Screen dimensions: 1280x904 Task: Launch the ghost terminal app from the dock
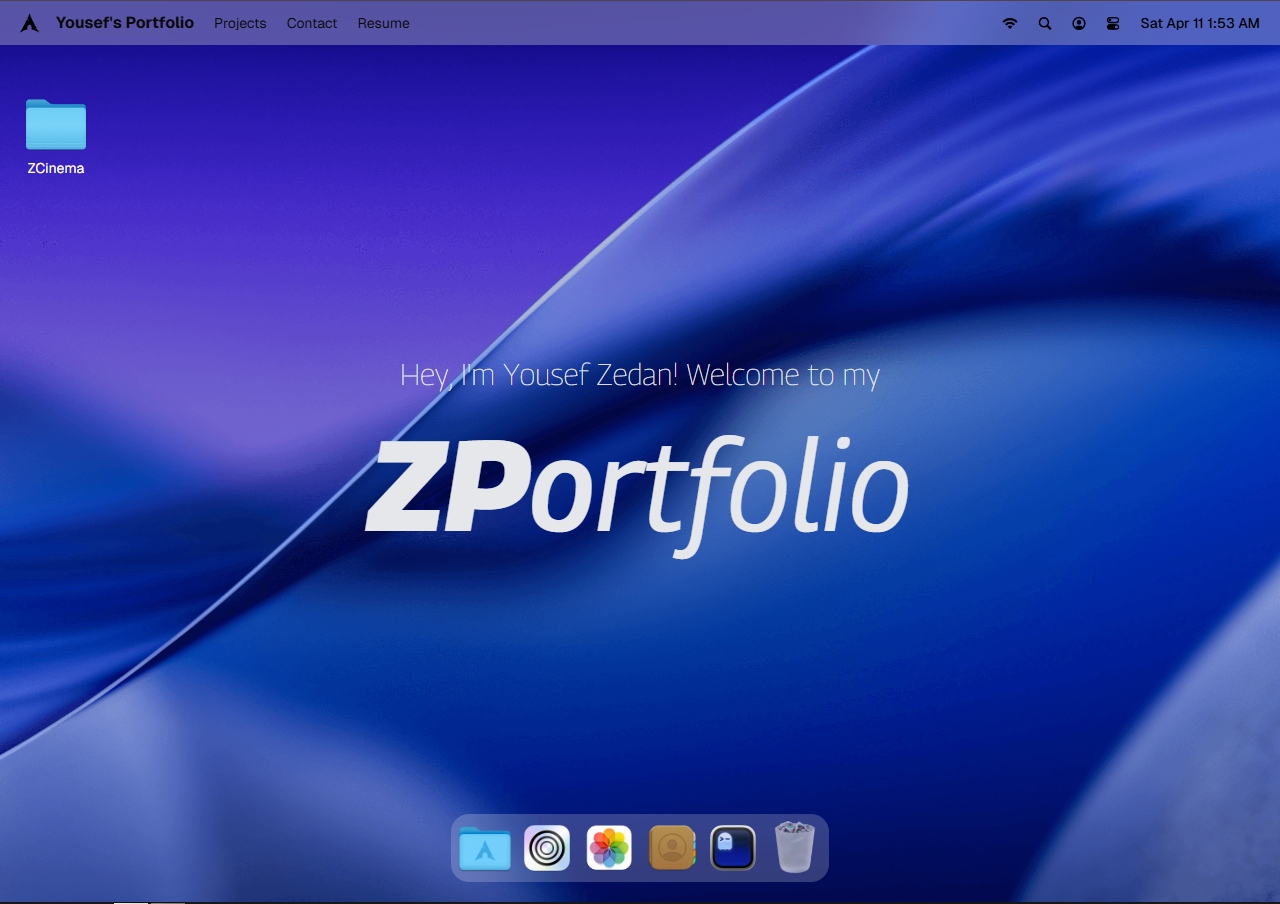click(733, 847)
